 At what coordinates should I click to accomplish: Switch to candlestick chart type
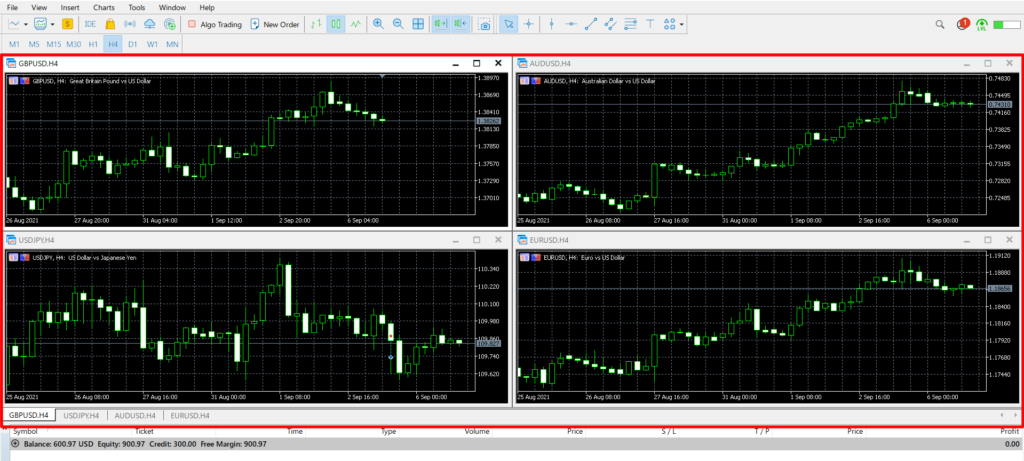[x=336, y=24]
